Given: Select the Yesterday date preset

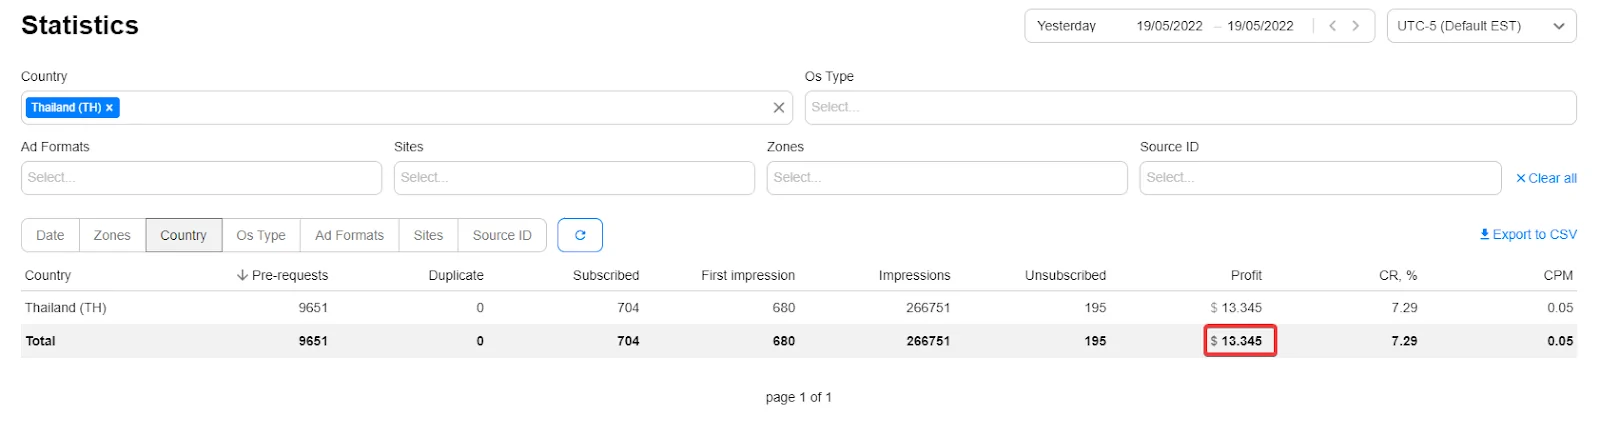Looking at the screenshot, I should 1066,26.
